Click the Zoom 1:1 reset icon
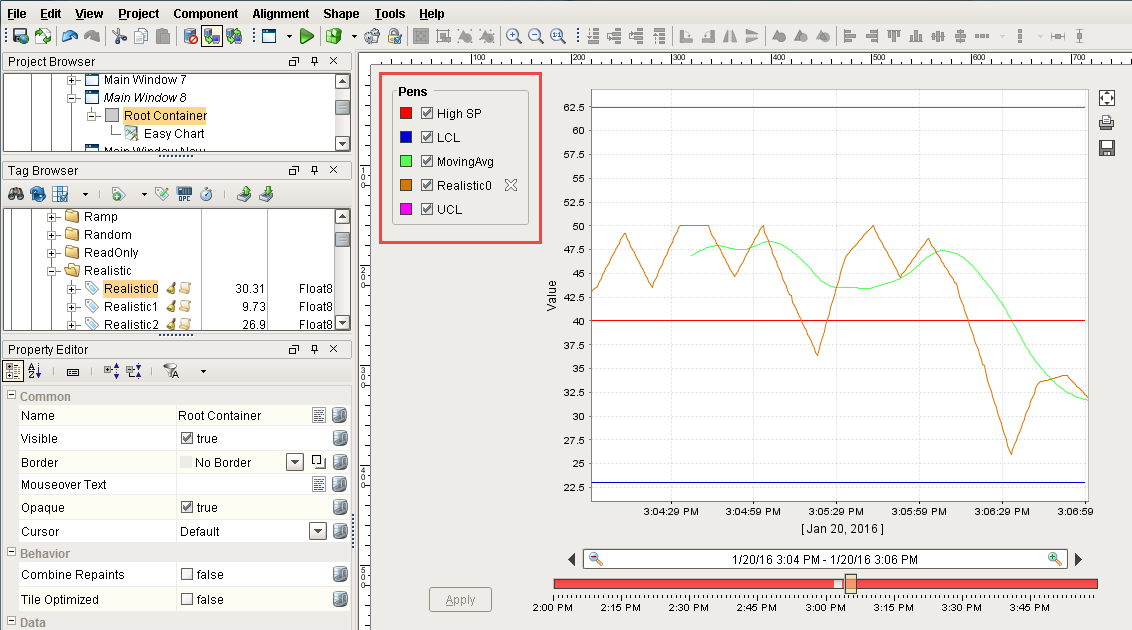1132x630 pixels. [x=558, y=36]
